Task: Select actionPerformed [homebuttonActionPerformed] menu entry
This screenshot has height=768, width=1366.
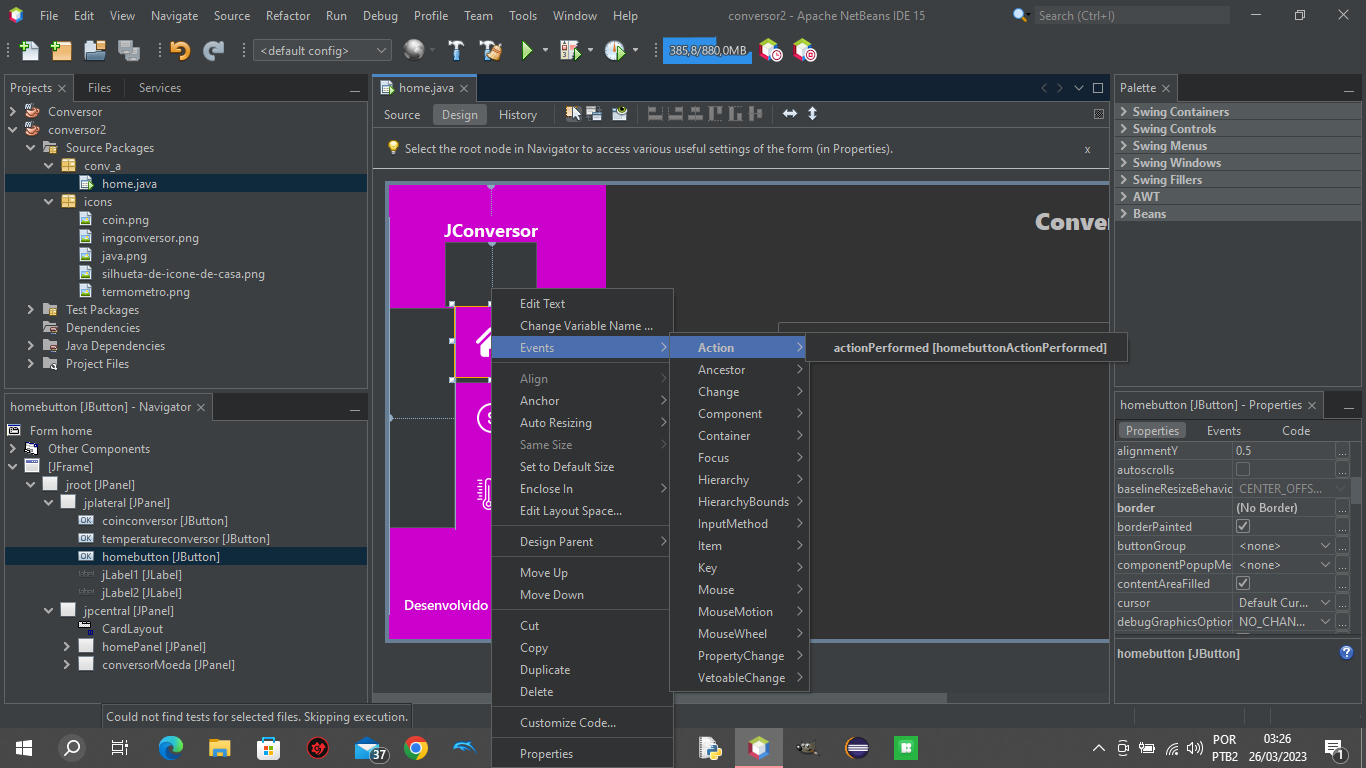Action: pyautogui.click(x=969, y=348)
